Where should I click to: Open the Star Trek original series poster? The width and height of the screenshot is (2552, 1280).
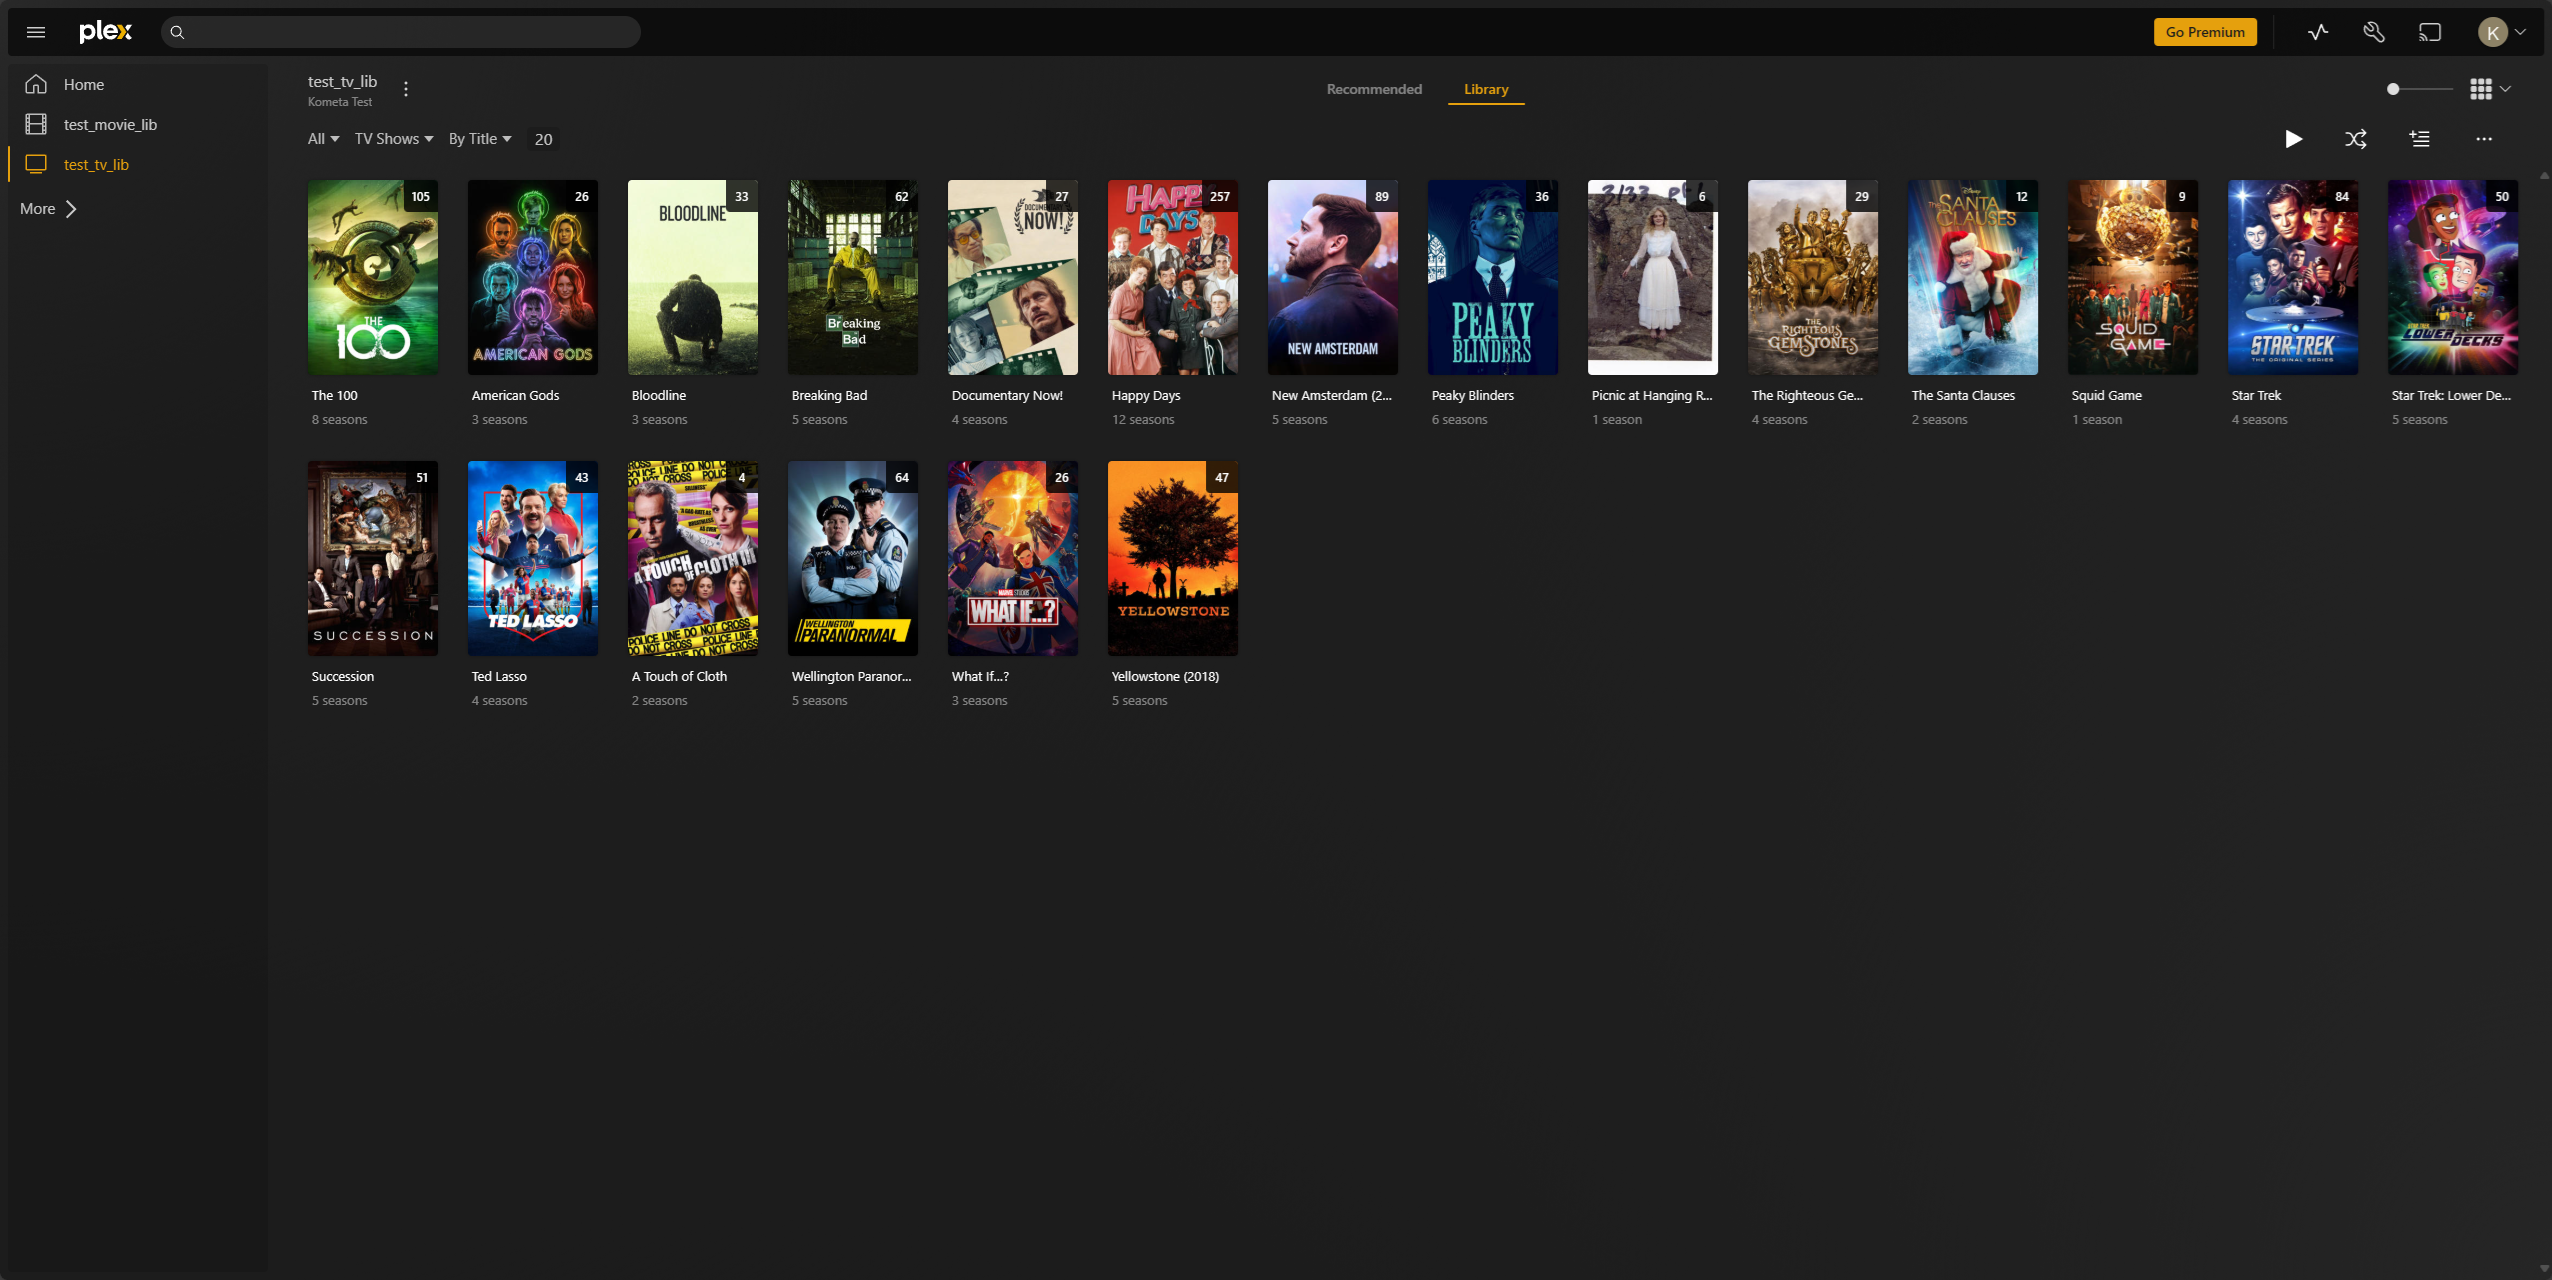tap(2293, 278)
